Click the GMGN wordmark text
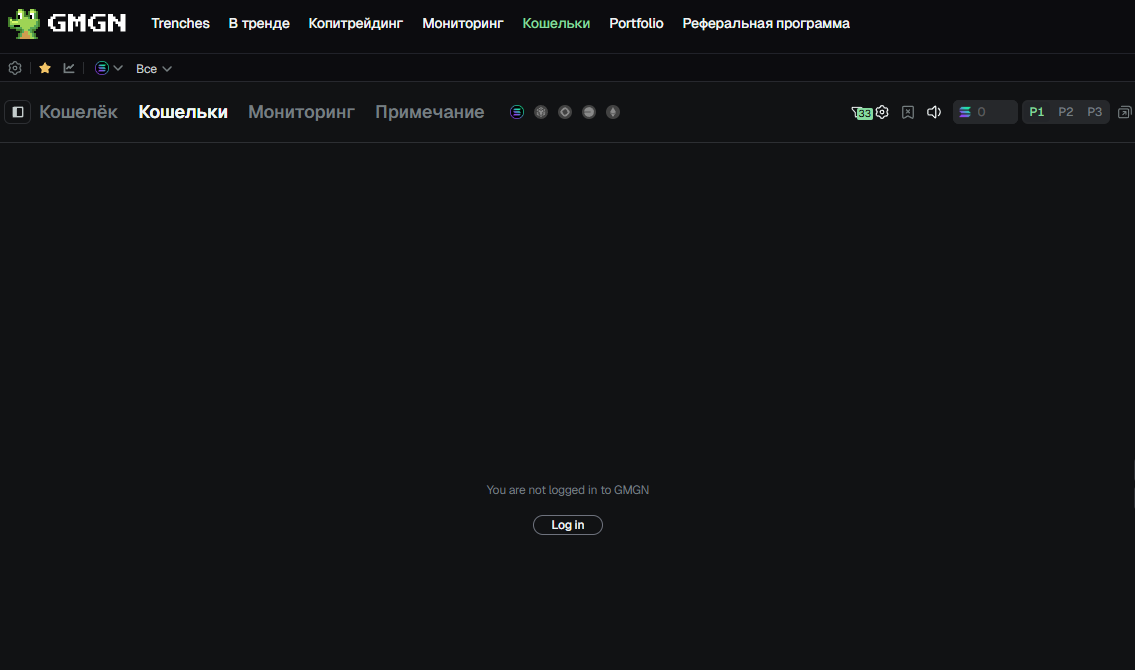 click(x=87, y=23)
